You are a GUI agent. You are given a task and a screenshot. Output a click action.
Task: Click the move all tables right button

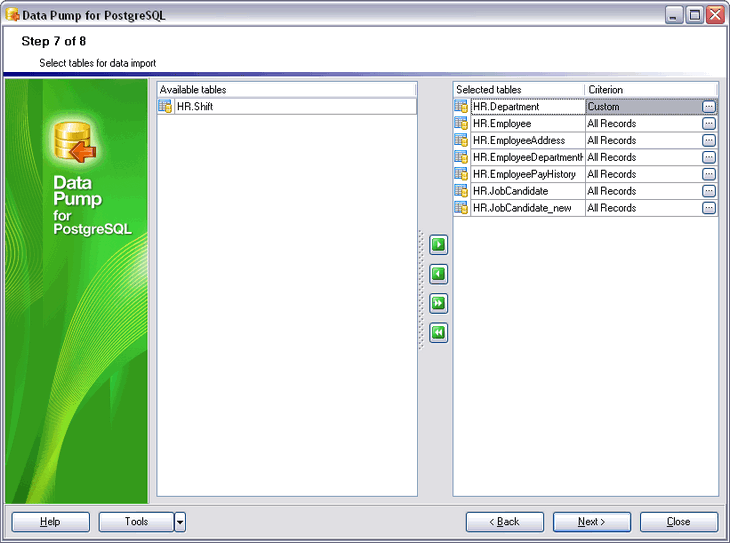(438, 303)
